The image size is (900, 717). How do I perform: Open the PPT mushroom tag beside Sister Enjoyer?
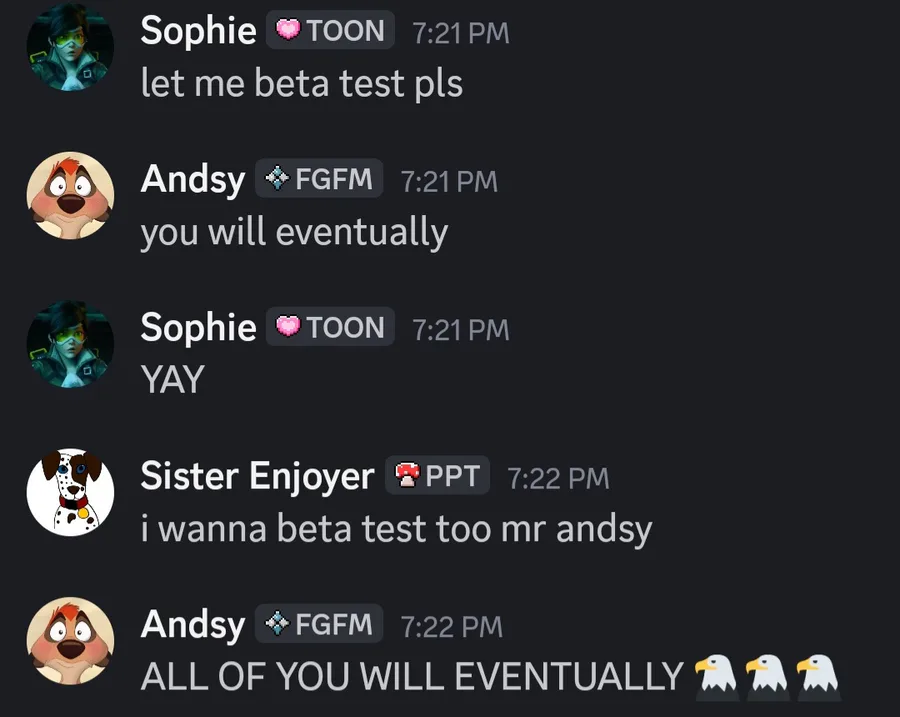pos(438,476)
